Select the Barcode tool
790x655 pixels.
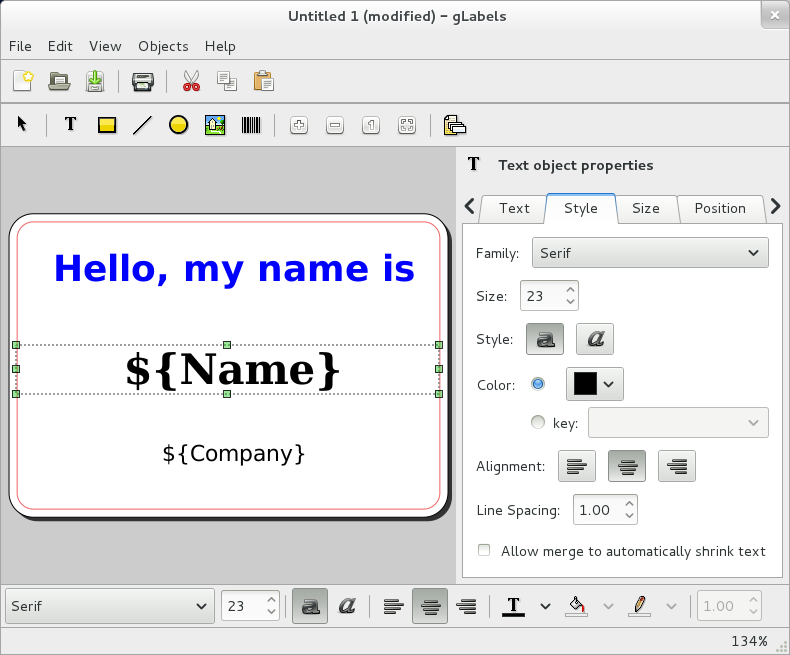[x=250, y=125]
